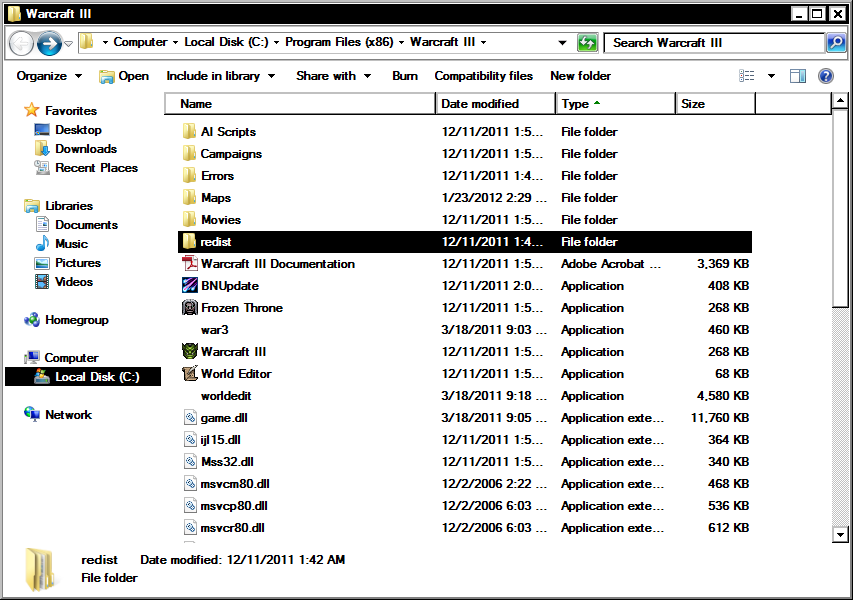Click the Forward navigation arrow
The height and width of the screenshot is (600, 853).
coord(49,43)
